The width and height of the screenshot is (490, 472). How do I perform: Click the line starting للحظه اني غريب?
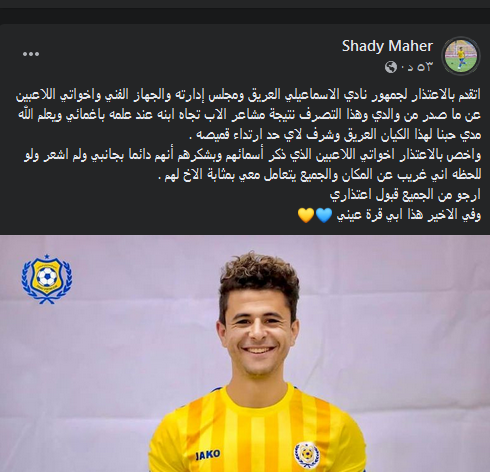point(319,175)
